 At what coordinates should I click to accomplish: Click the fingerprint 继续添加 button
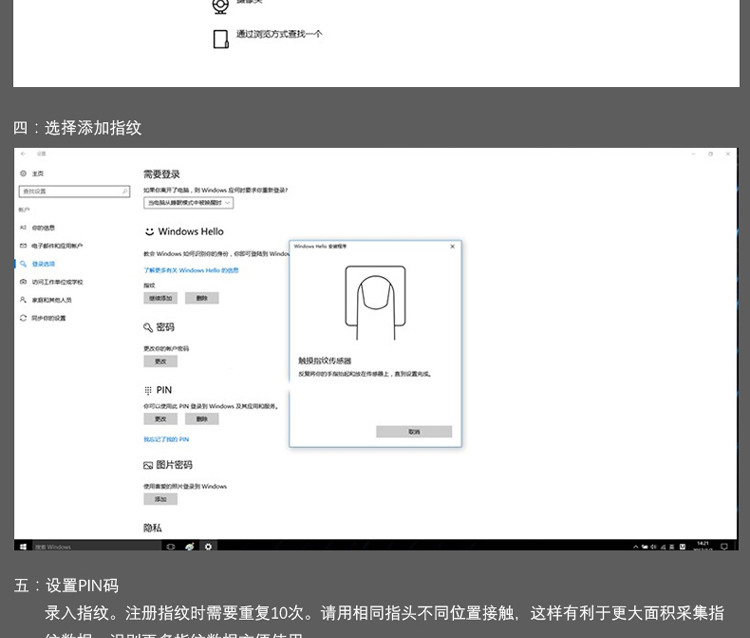[x=160, y=298]
